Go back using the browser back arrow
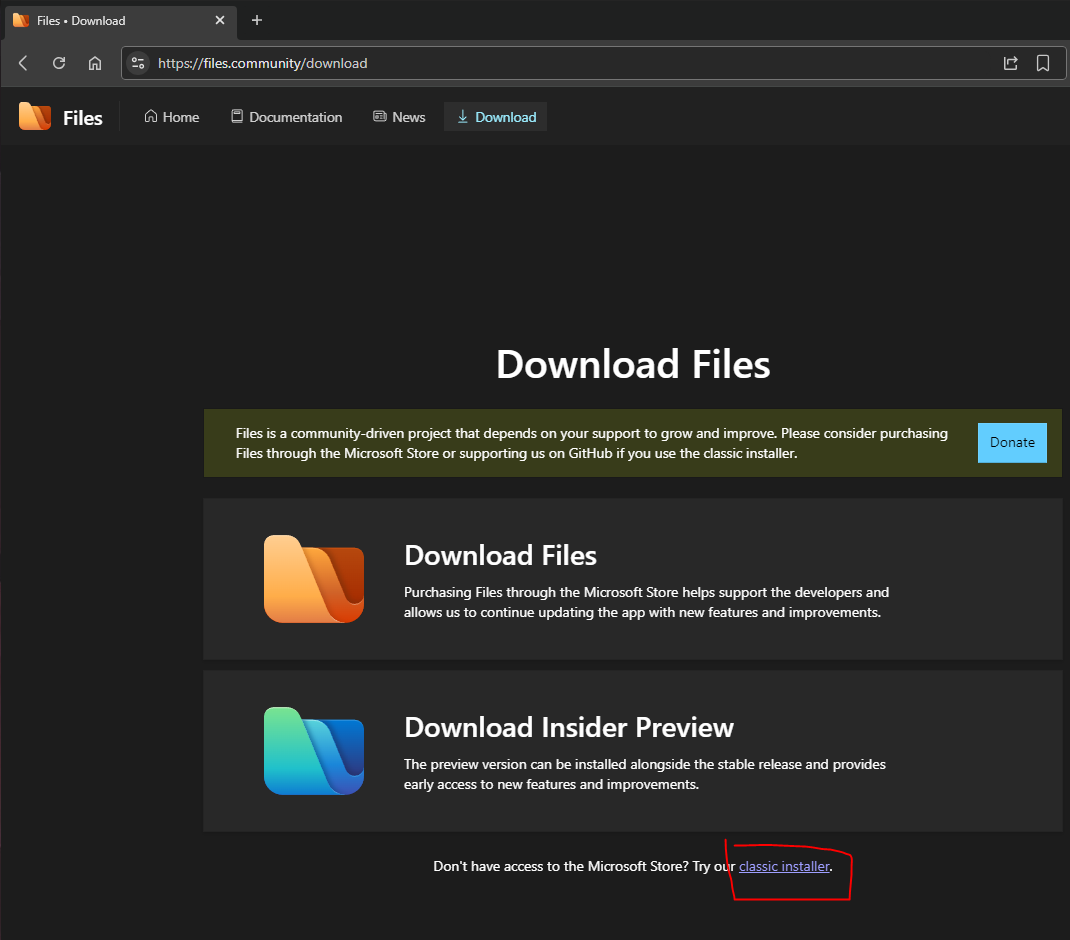Viewport: 1070px width, 940px height. click(x=23, y=63)
